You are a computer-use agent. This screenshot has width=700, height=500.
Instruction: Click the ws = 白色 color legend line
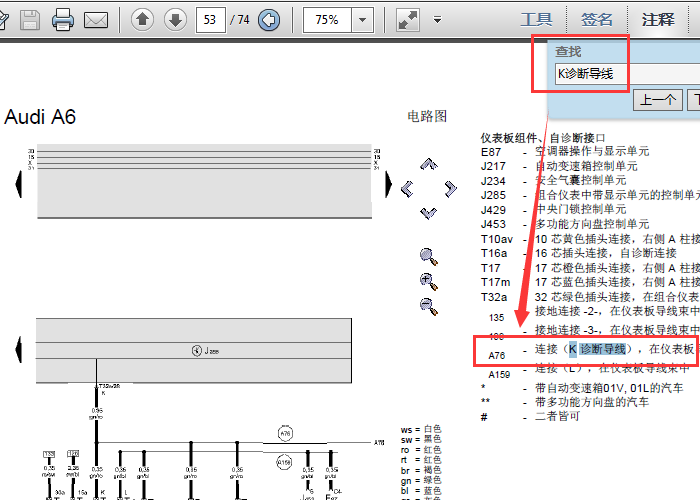(421, 429)
